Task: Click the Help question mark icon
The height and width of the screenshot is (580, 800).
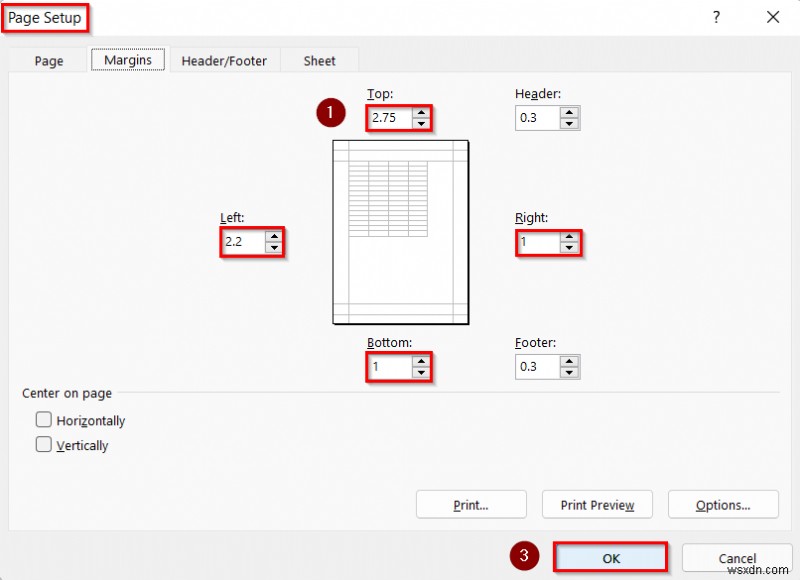Action: pyautogui.click(x=717, y=17)
